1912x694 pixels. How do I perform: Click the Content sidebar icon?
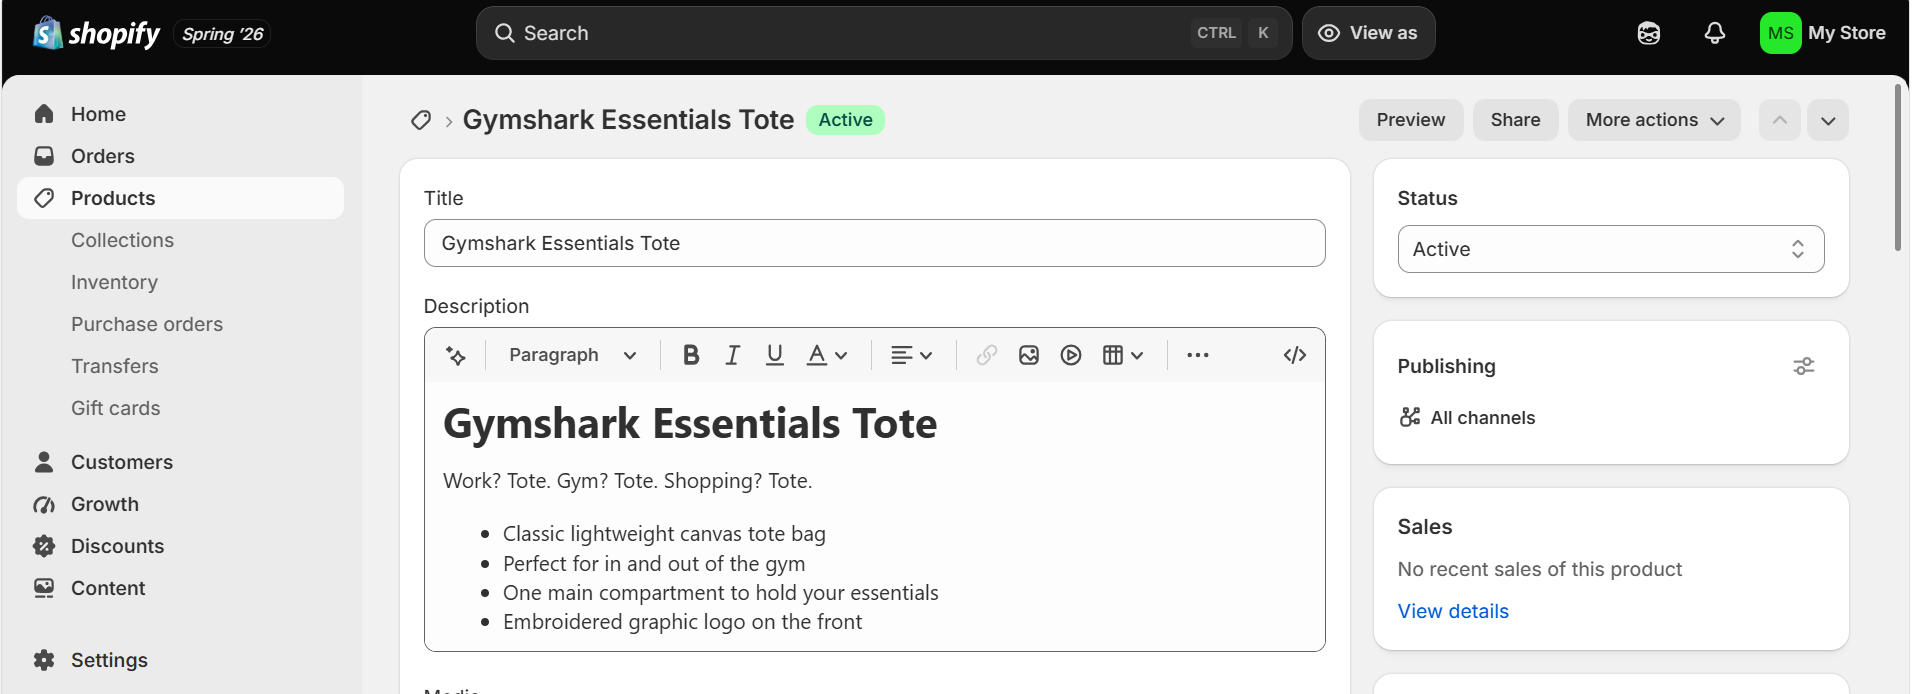click(44, 588)
